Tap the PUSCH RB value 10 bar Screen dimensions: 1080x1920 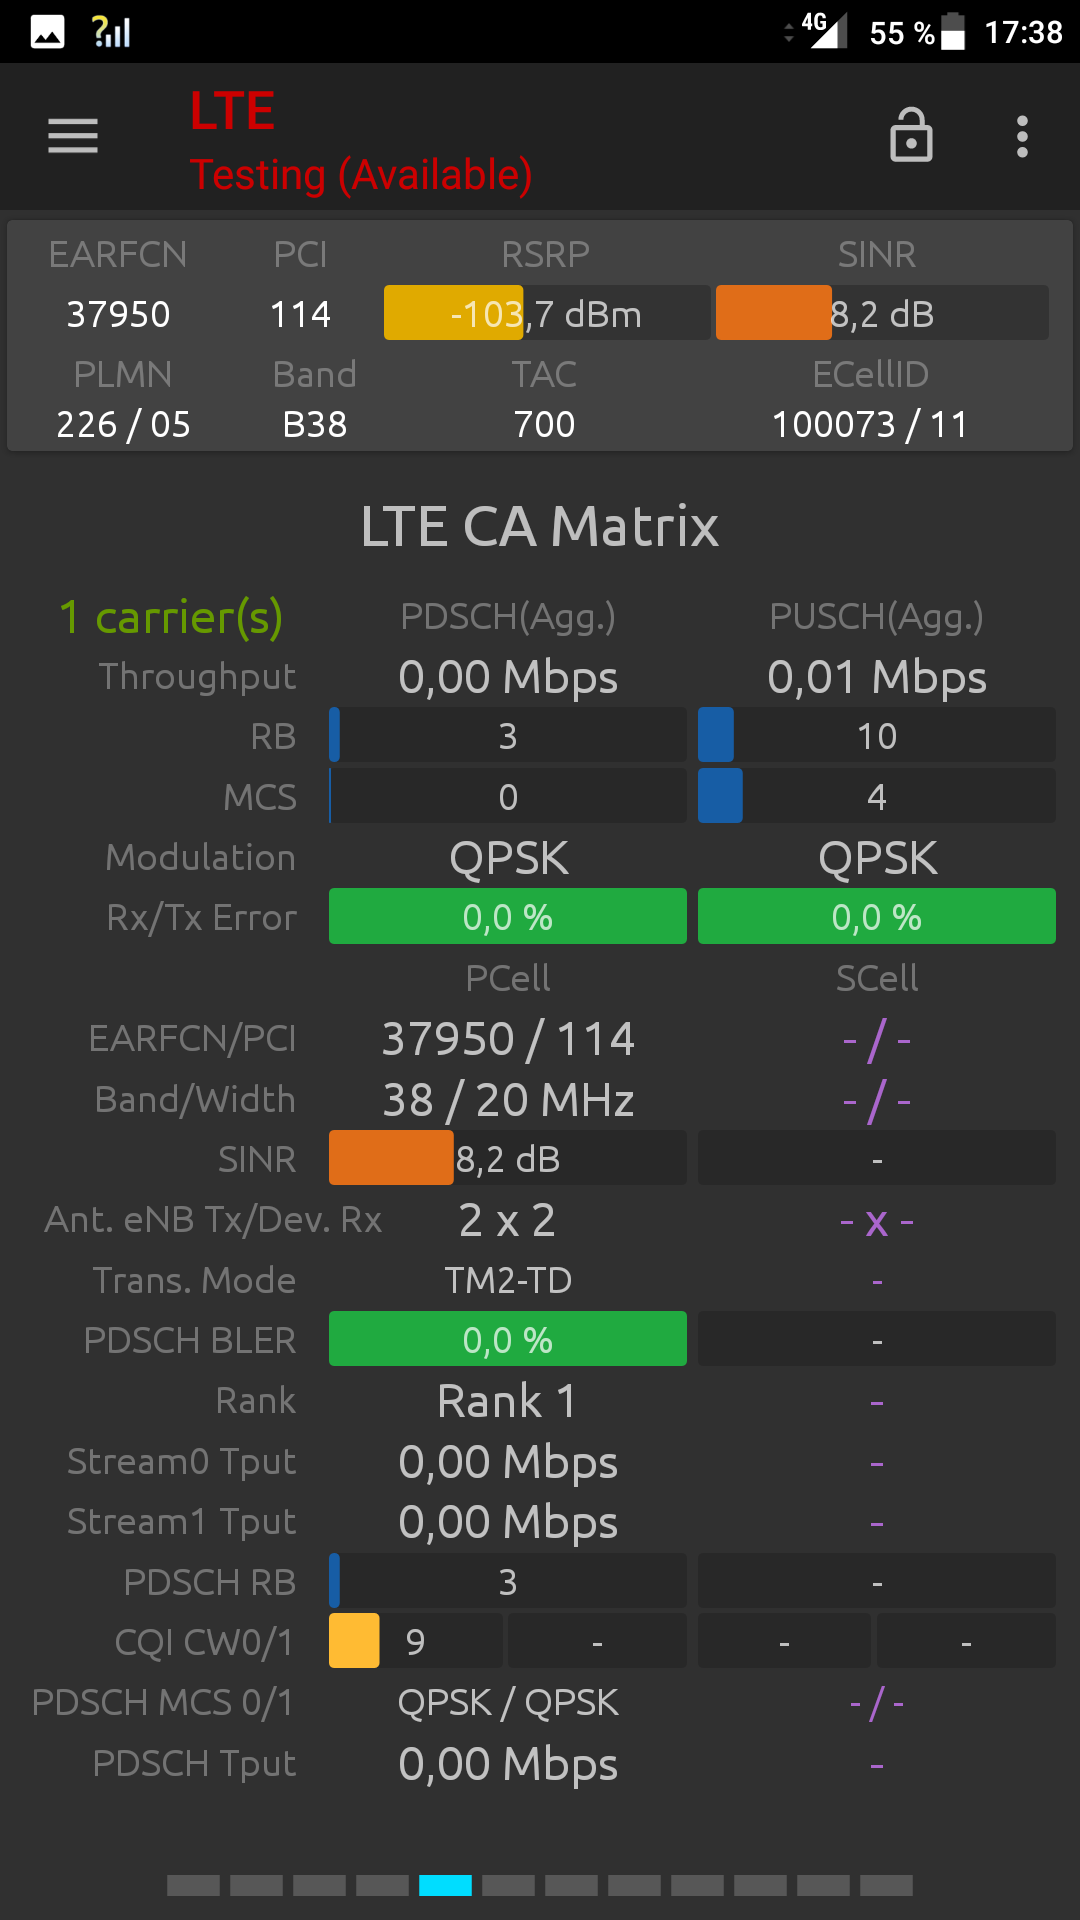tap(877, 735)
